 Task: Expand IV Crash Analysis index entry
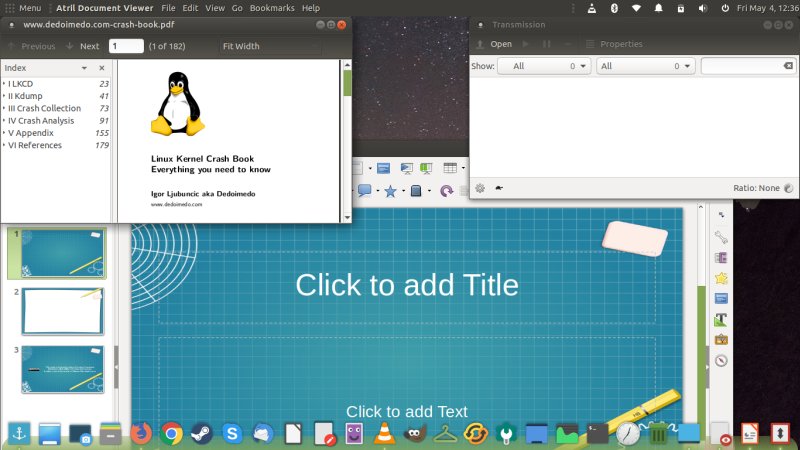[x=4, y=120]
